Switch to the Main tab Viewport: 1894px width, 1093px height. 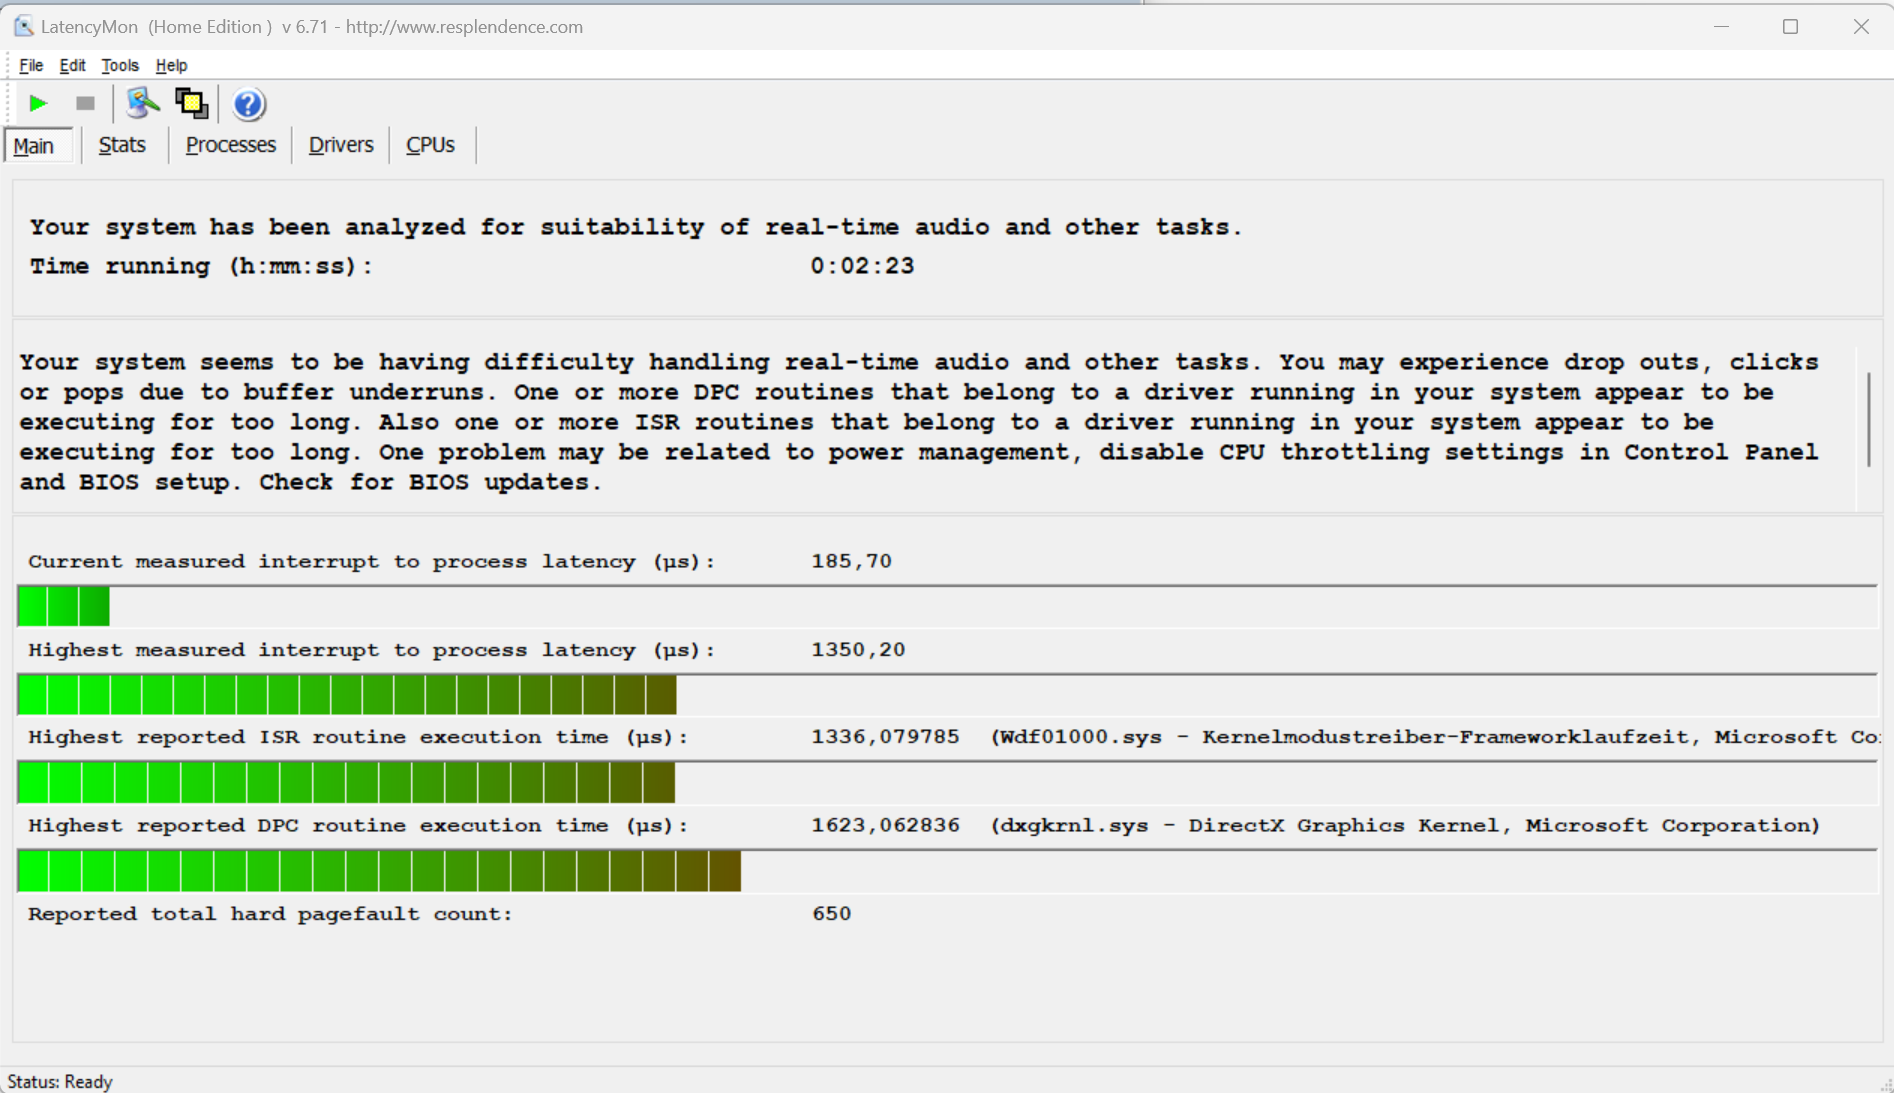(x=34, y=146)
